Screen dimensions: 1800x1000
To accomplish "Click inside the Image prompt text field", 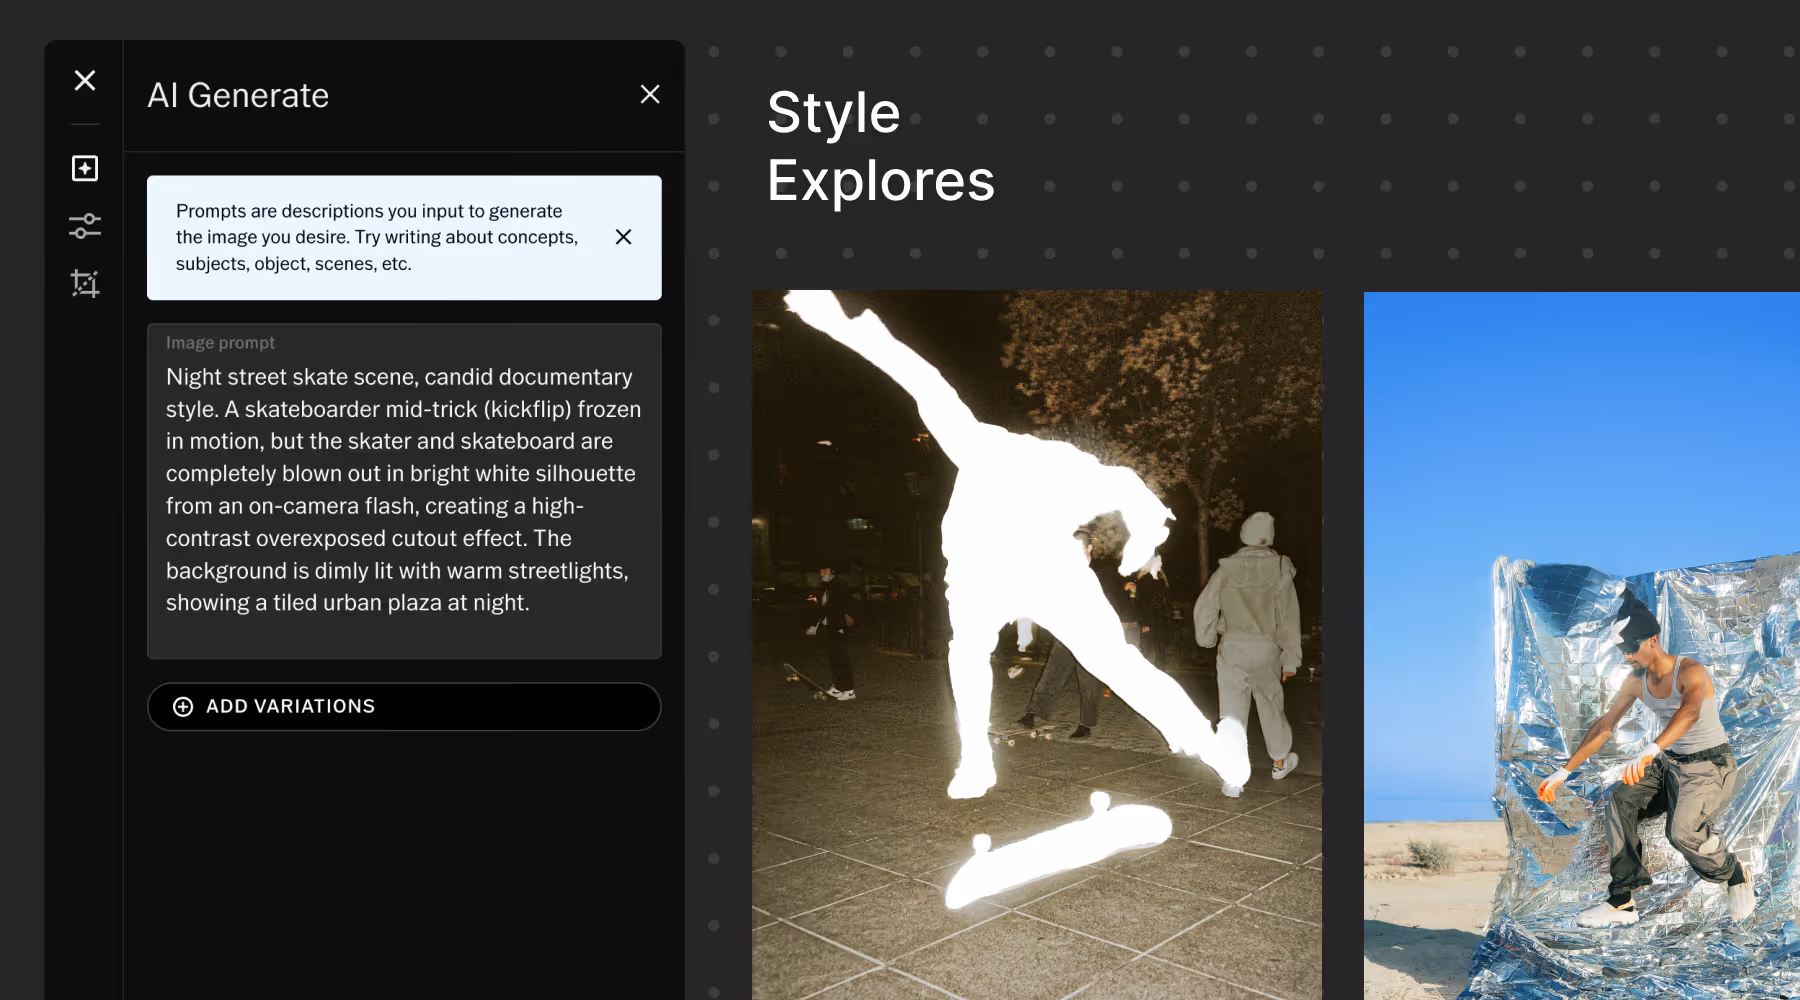I will [404, 491].
